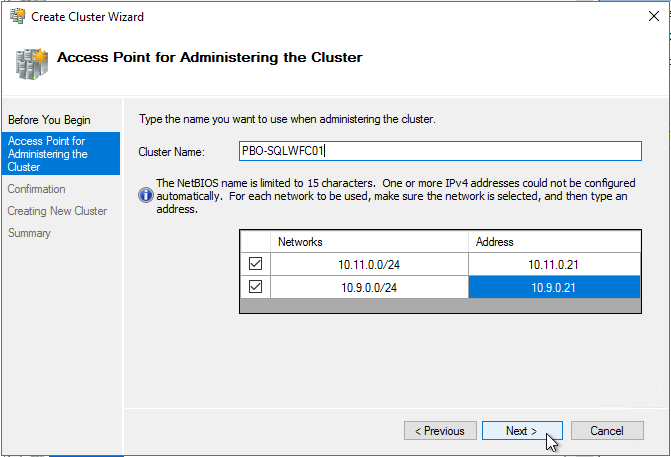Click the Next button
Image resolution: width=671 pixels, height=457 pixels.
[522, 430]
